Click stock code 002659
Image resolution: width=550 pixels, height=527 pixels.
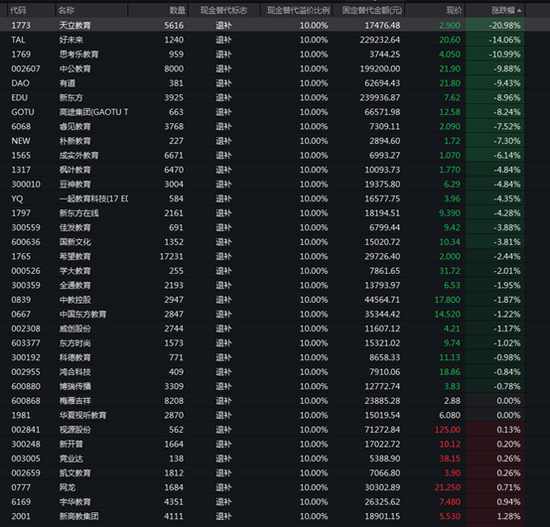[x=26, y=473]
